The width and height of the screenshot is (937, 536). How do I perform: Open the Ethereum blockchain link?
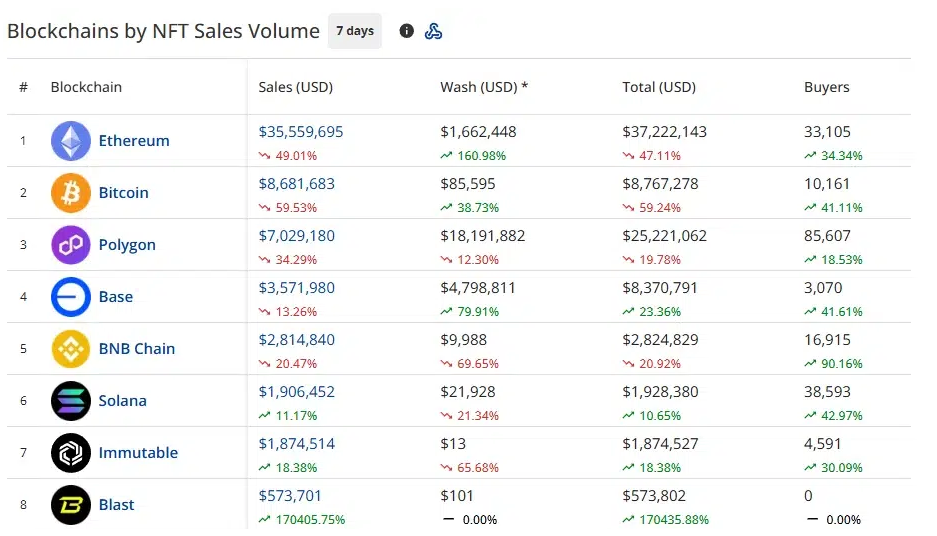pyautogui.click(x=134, y=141)
